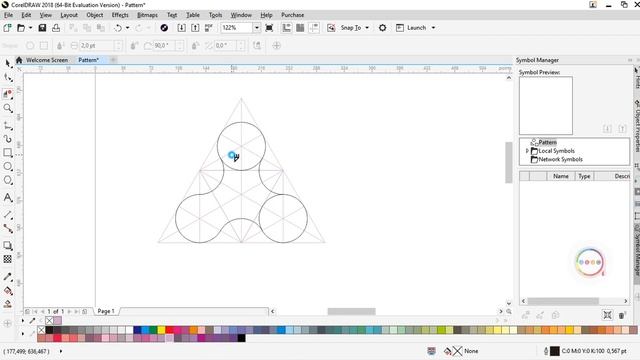640x360 pixels.
Task: Click the Import icon
Action: coord(181,28)
